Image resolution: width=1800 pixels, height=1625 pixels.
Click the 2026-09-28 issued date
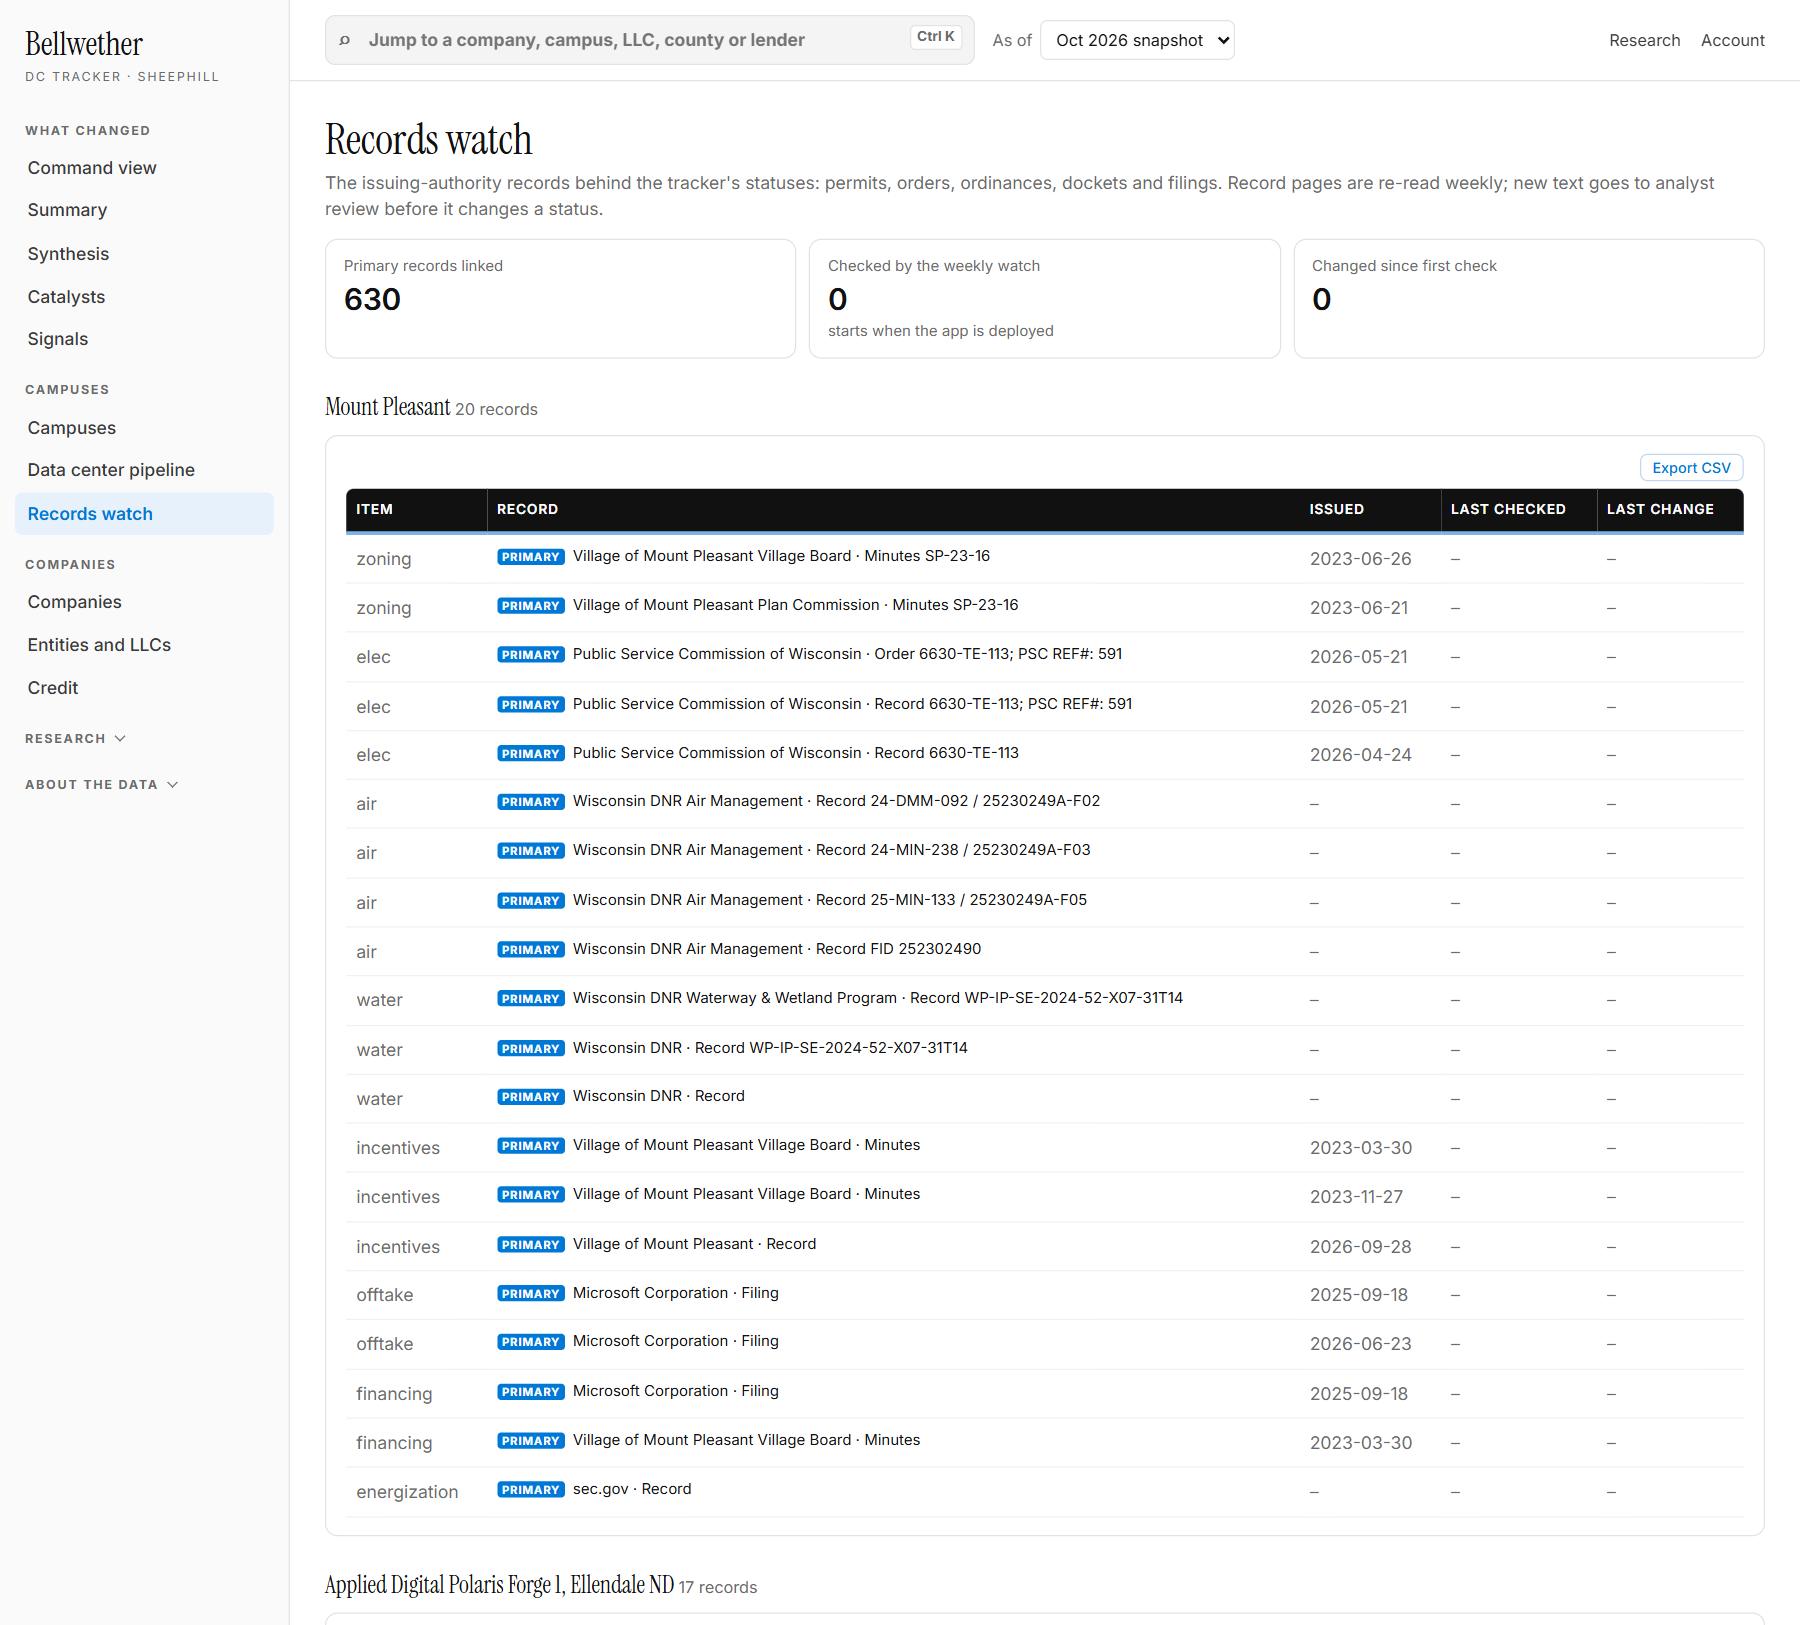(x=1360, y=1247)
